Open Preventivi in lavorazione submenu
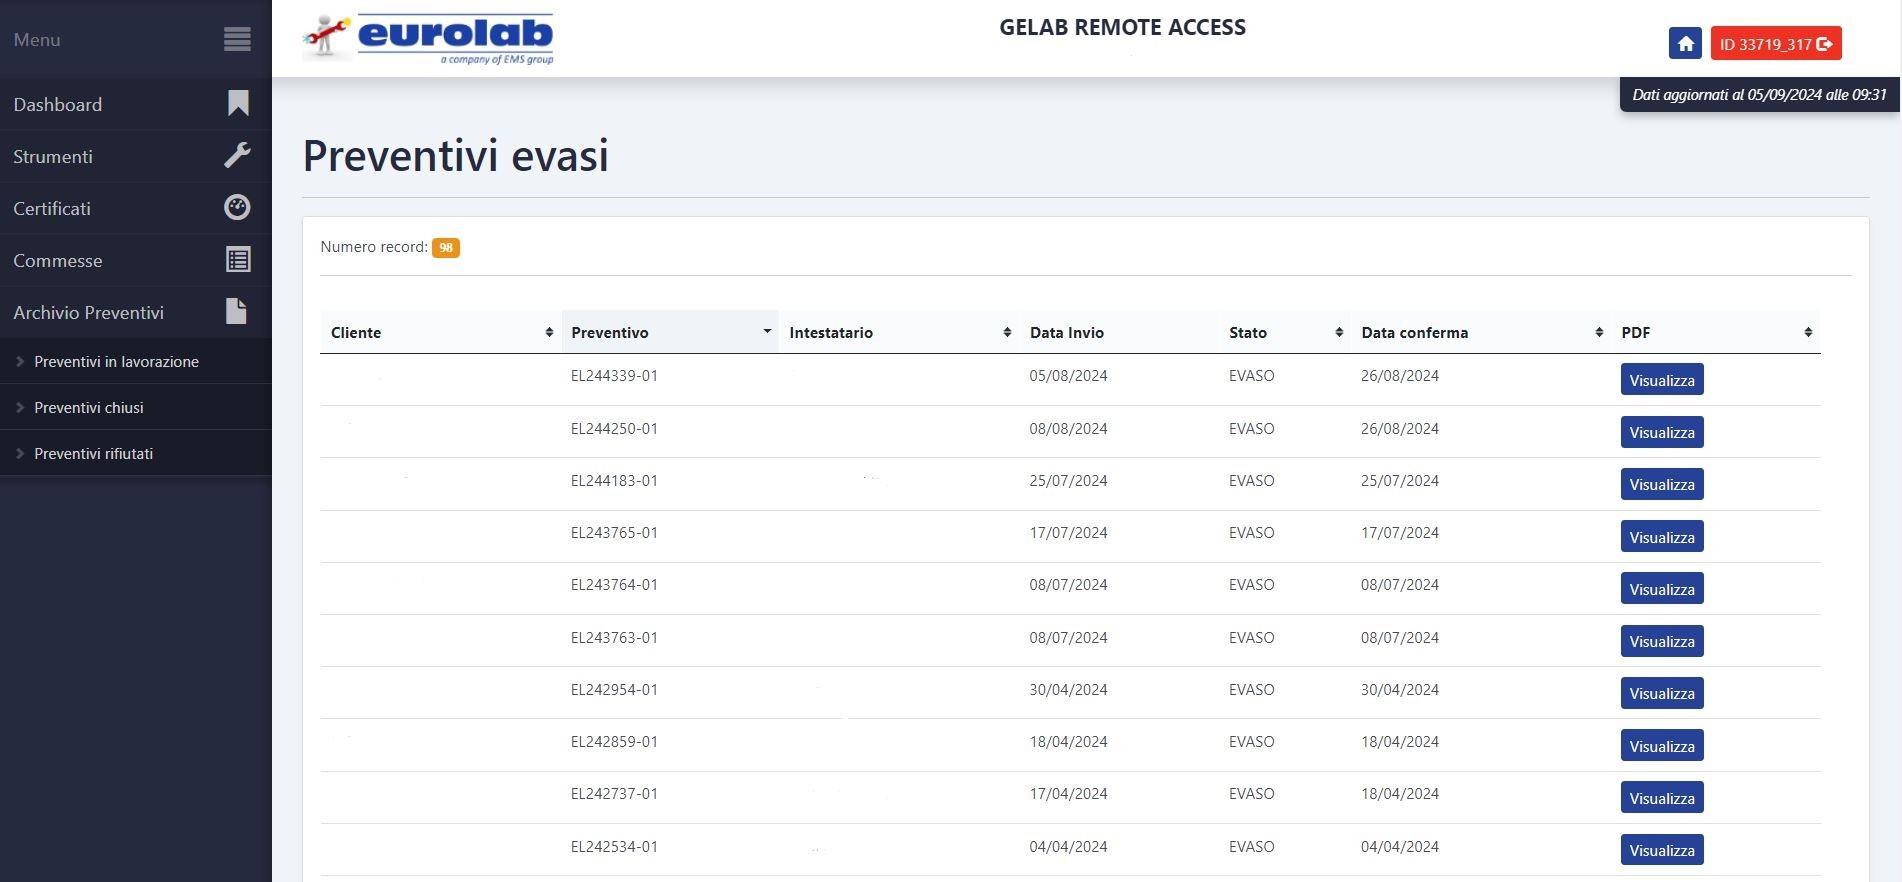1902x882 pixels. 136,361
